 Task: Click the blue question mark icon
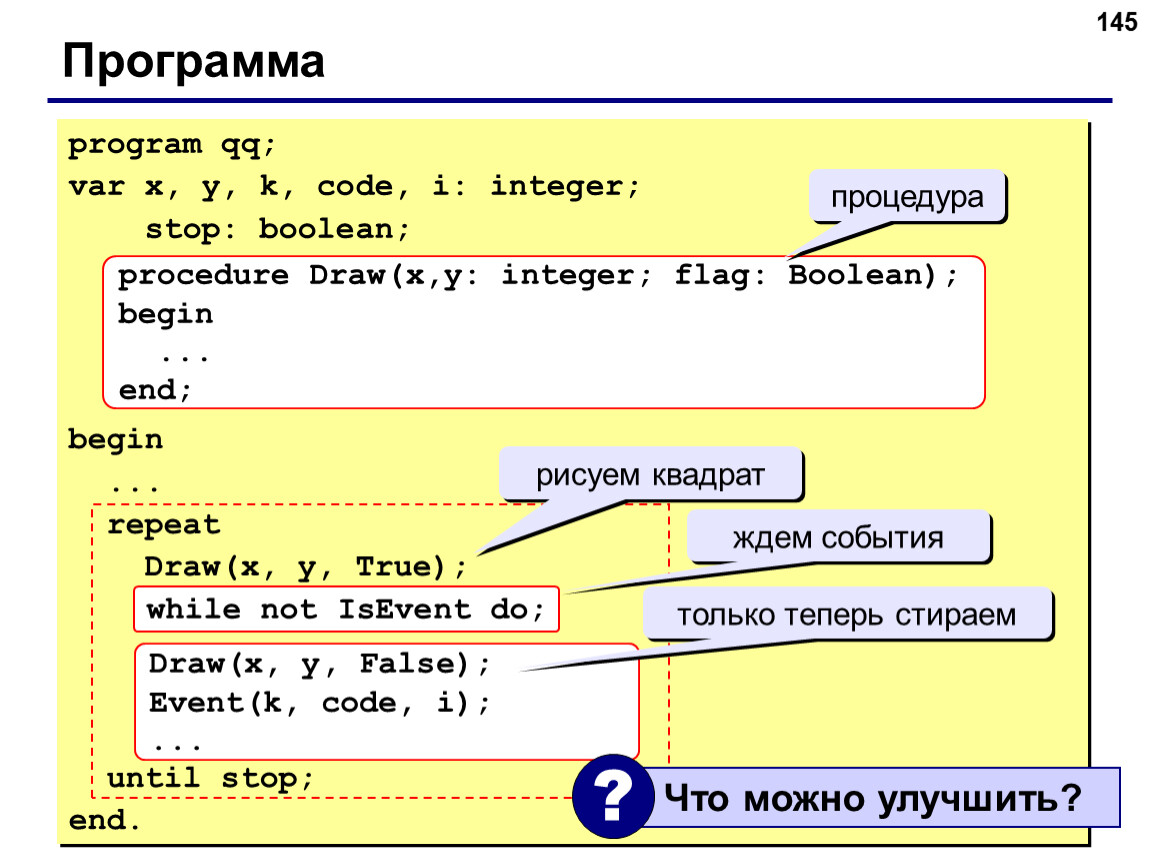coord(613,797)
